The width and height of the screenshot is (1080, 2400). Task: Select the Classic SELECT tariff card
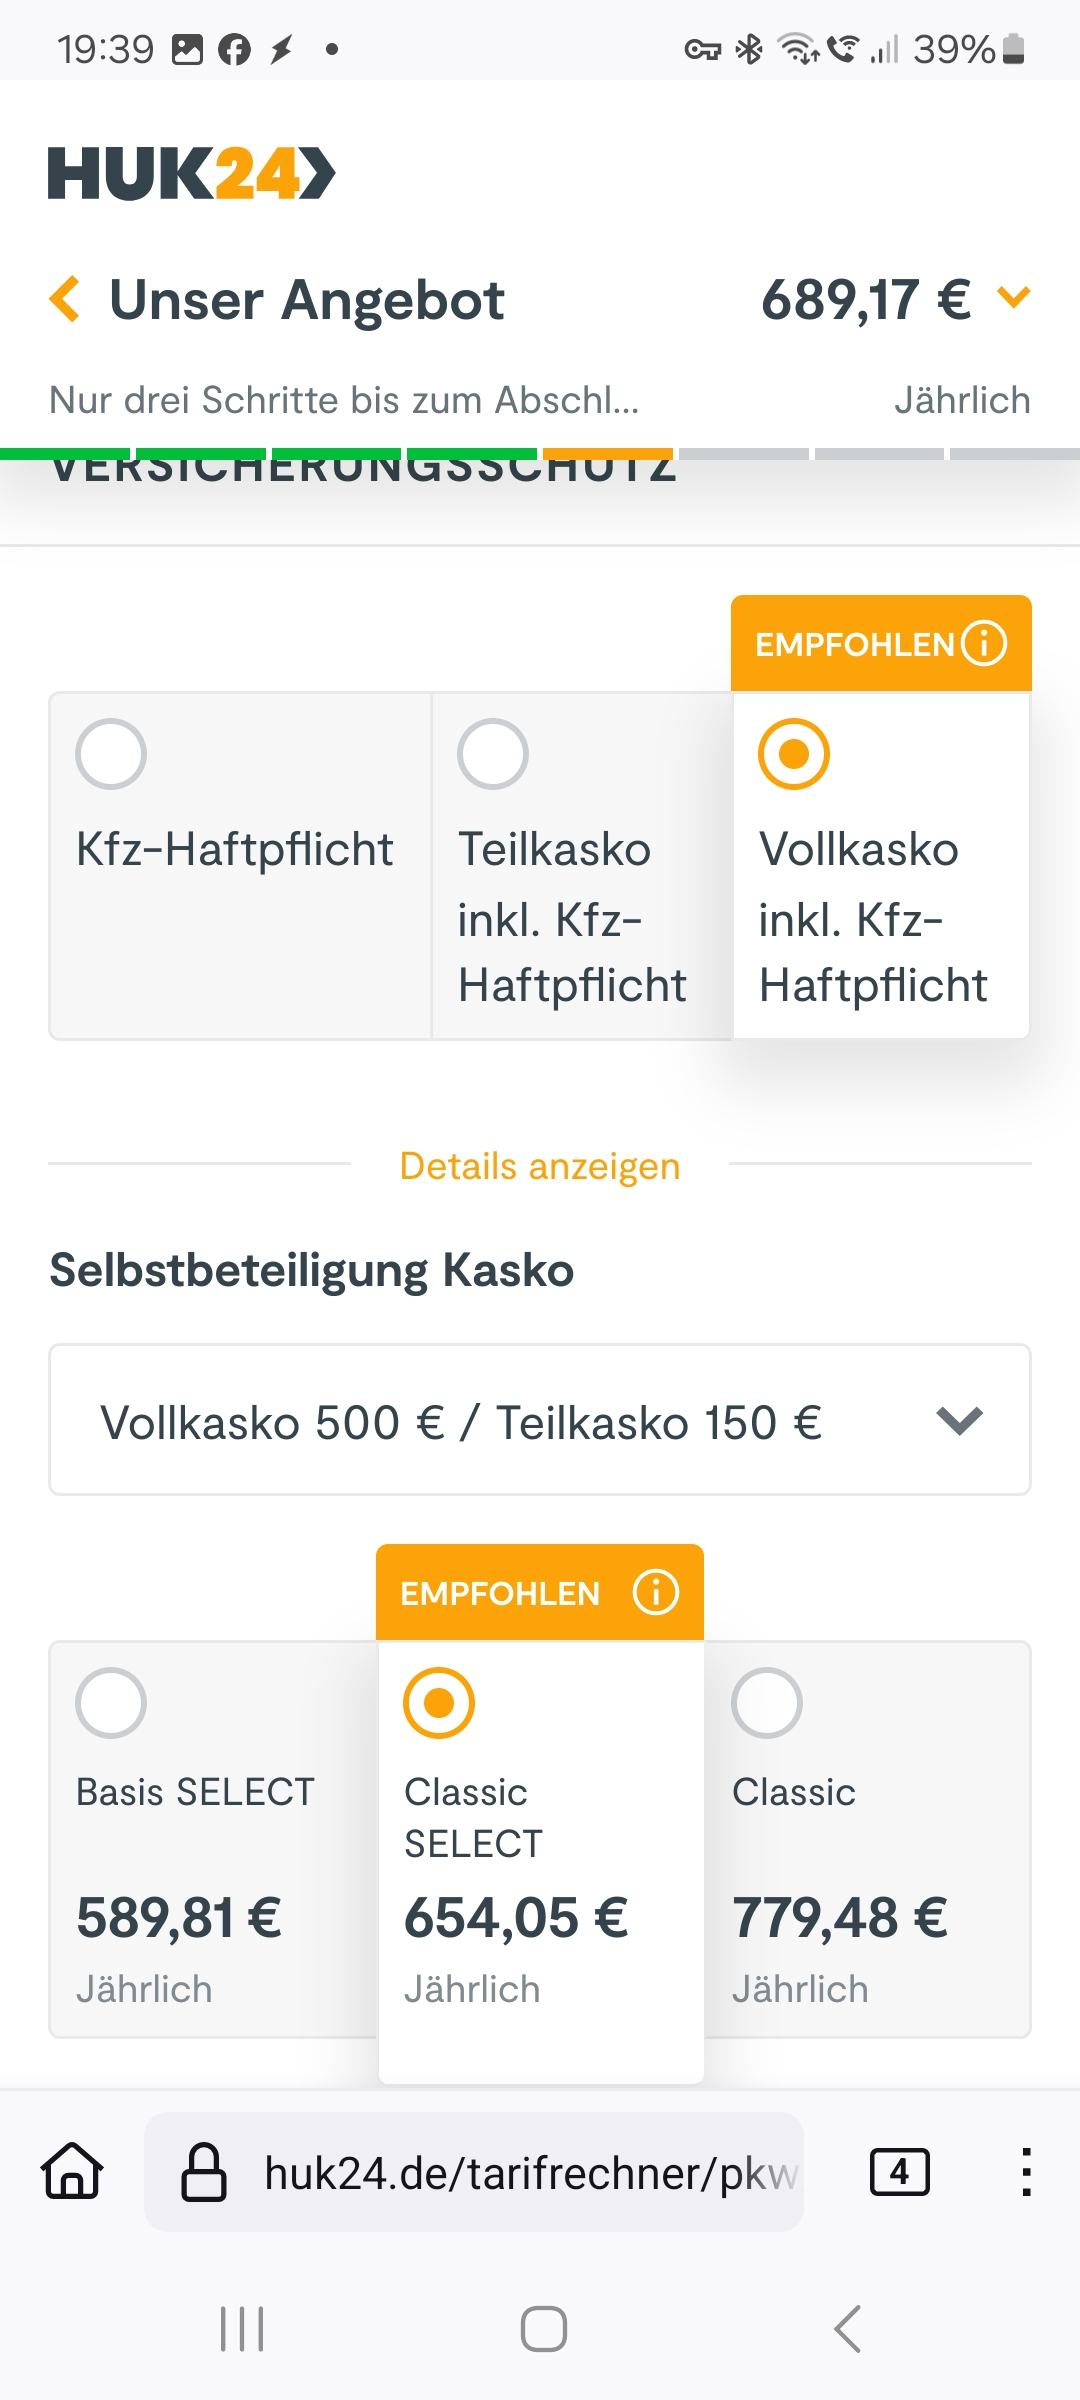439,1702
